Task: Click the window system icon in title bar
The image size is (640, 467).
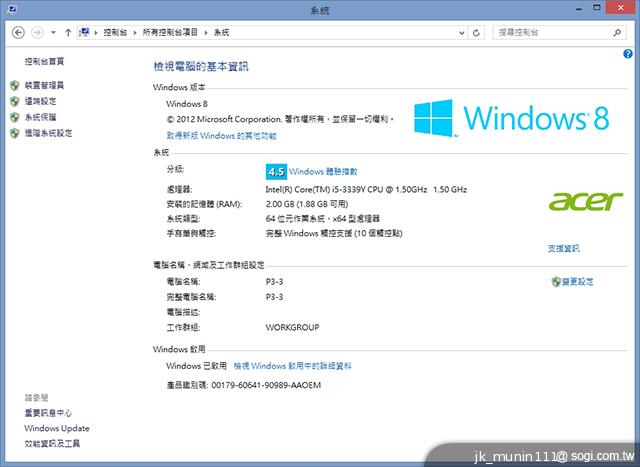Action: tap(11, 9)
